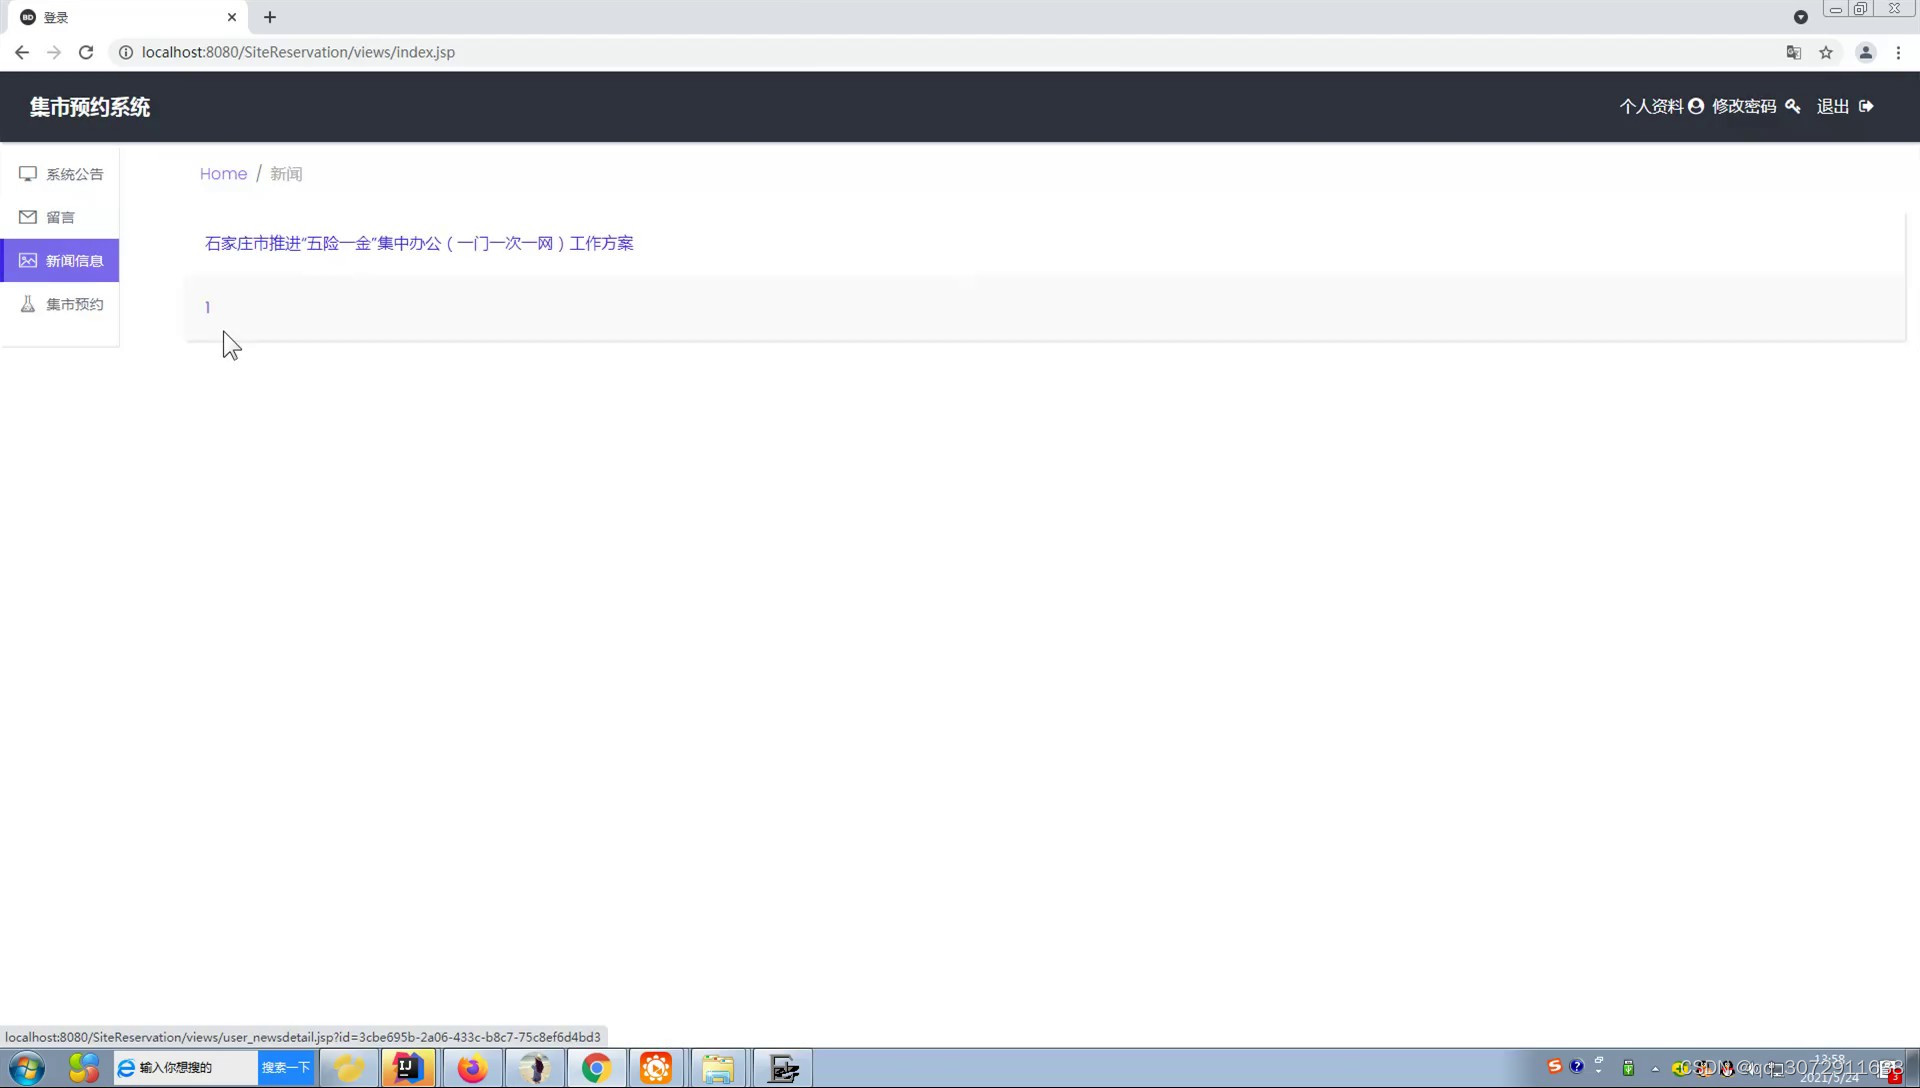Viewport: 1920px width, 1088px height.
Task: Click the news entry number 1
Action: (x=207, y=308)
